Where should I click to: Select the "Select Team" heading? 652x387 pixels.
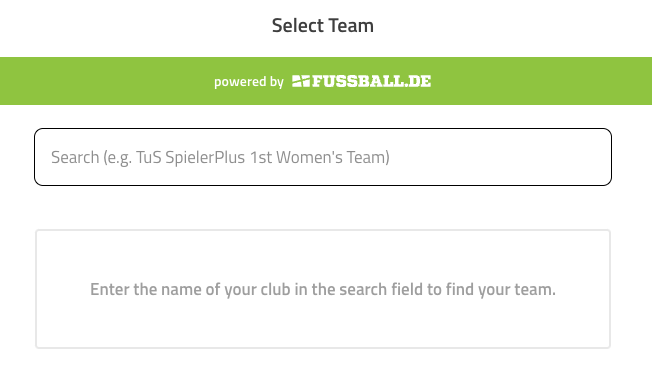[323, 25]
